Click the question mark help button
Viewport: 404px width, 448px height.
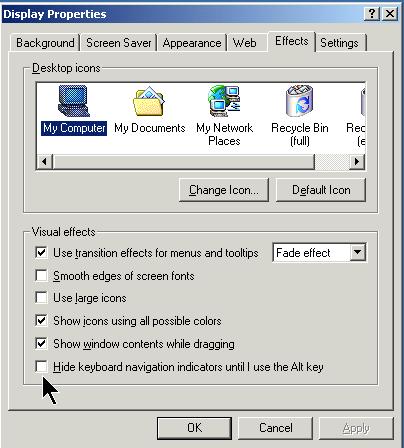coord(372,14)
